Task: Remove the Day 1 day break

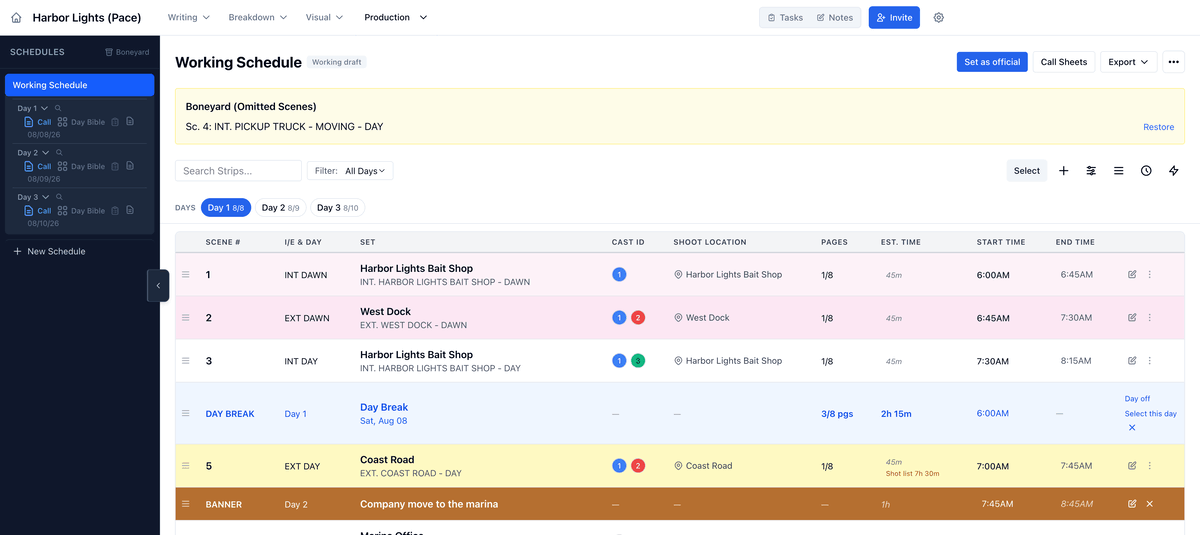Action: pyautogui.click(x=1132, y=428)
